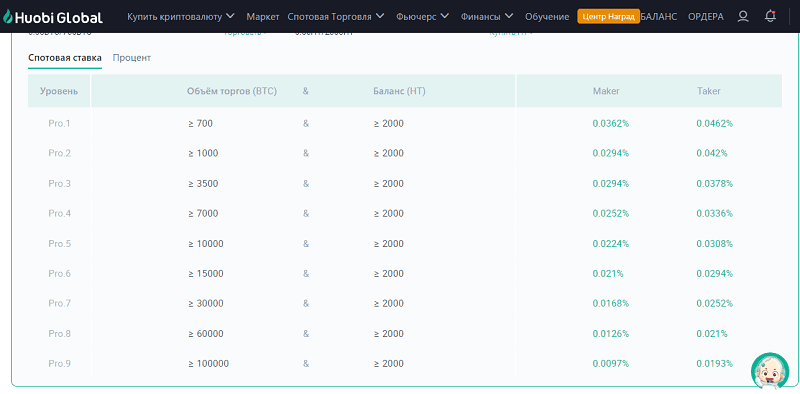Screen dimensions: 800x394
Task: Click the 0.0126% maker fee value
Action: pos(611,334)
